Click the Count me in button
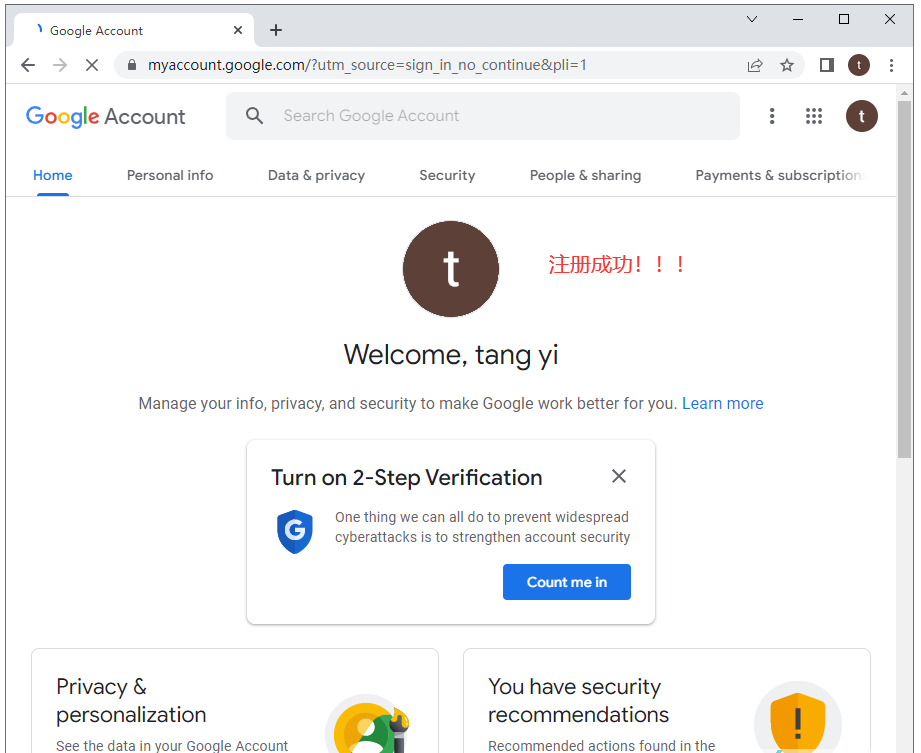 point(566,582)
